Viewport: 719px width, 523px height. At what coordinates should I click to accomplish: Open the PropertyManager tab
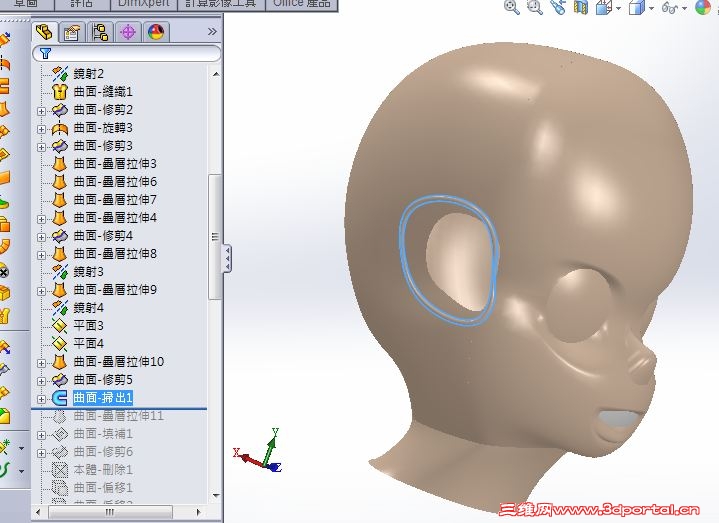(72, 33)
